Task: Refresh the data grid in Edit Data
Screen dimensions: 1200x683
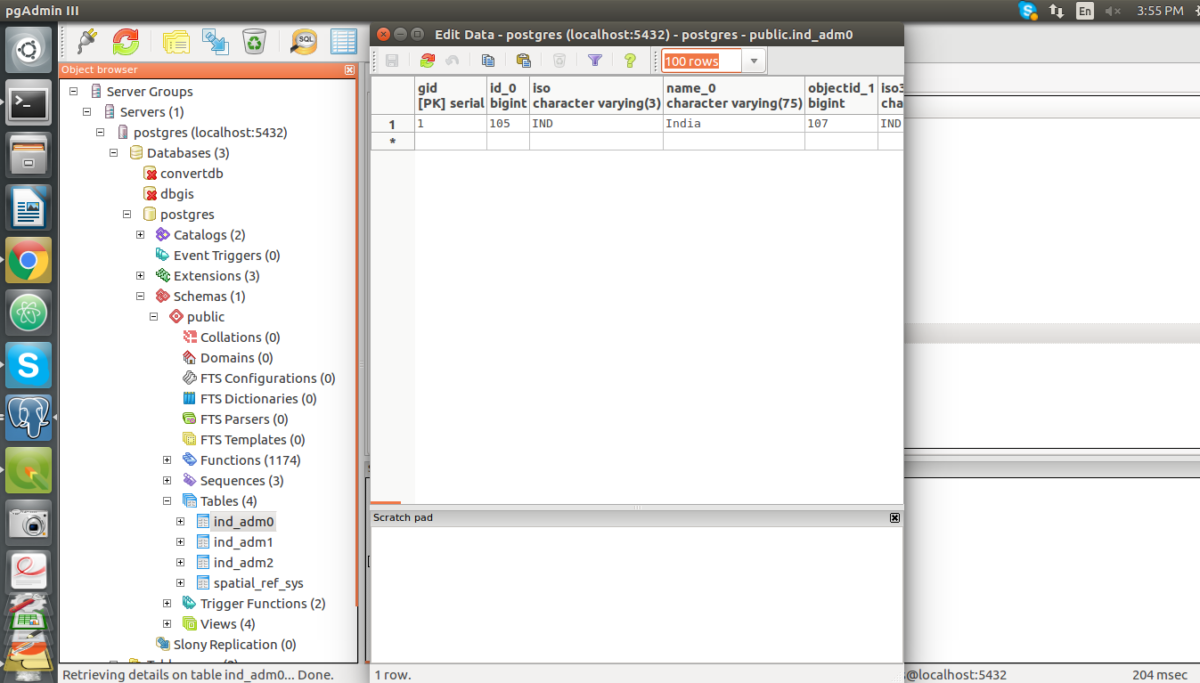Action: pos(426,60)
